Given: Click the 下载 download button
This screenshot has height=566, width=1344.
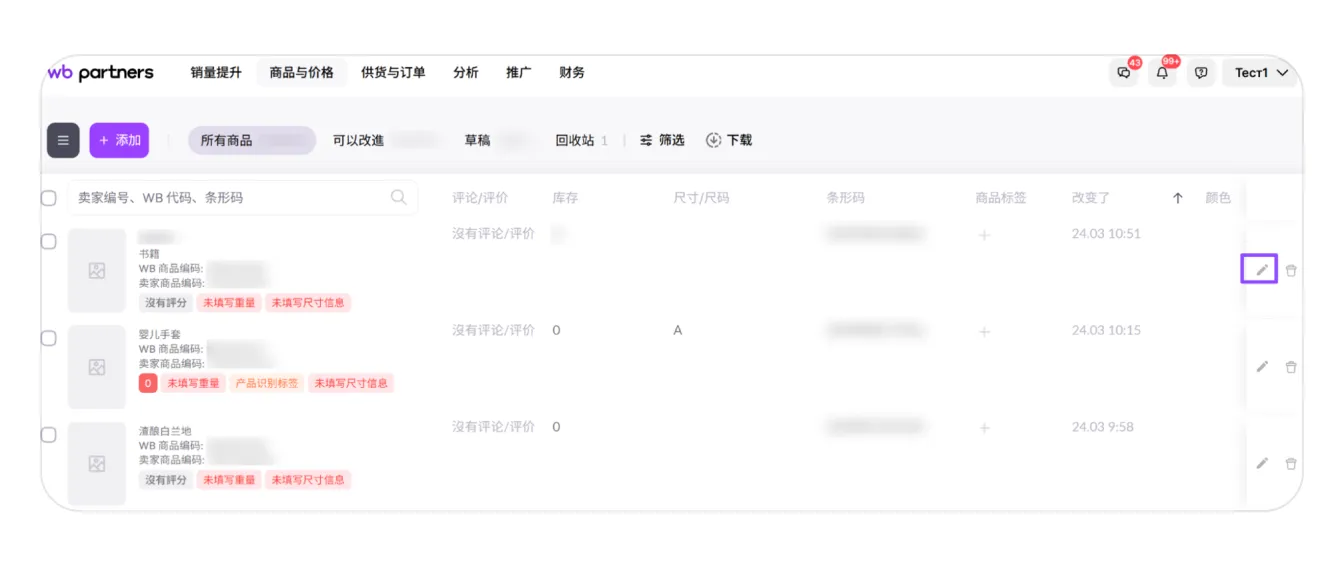Looking at the screenshot, I should pyautogui.click(x=728, y=141).
